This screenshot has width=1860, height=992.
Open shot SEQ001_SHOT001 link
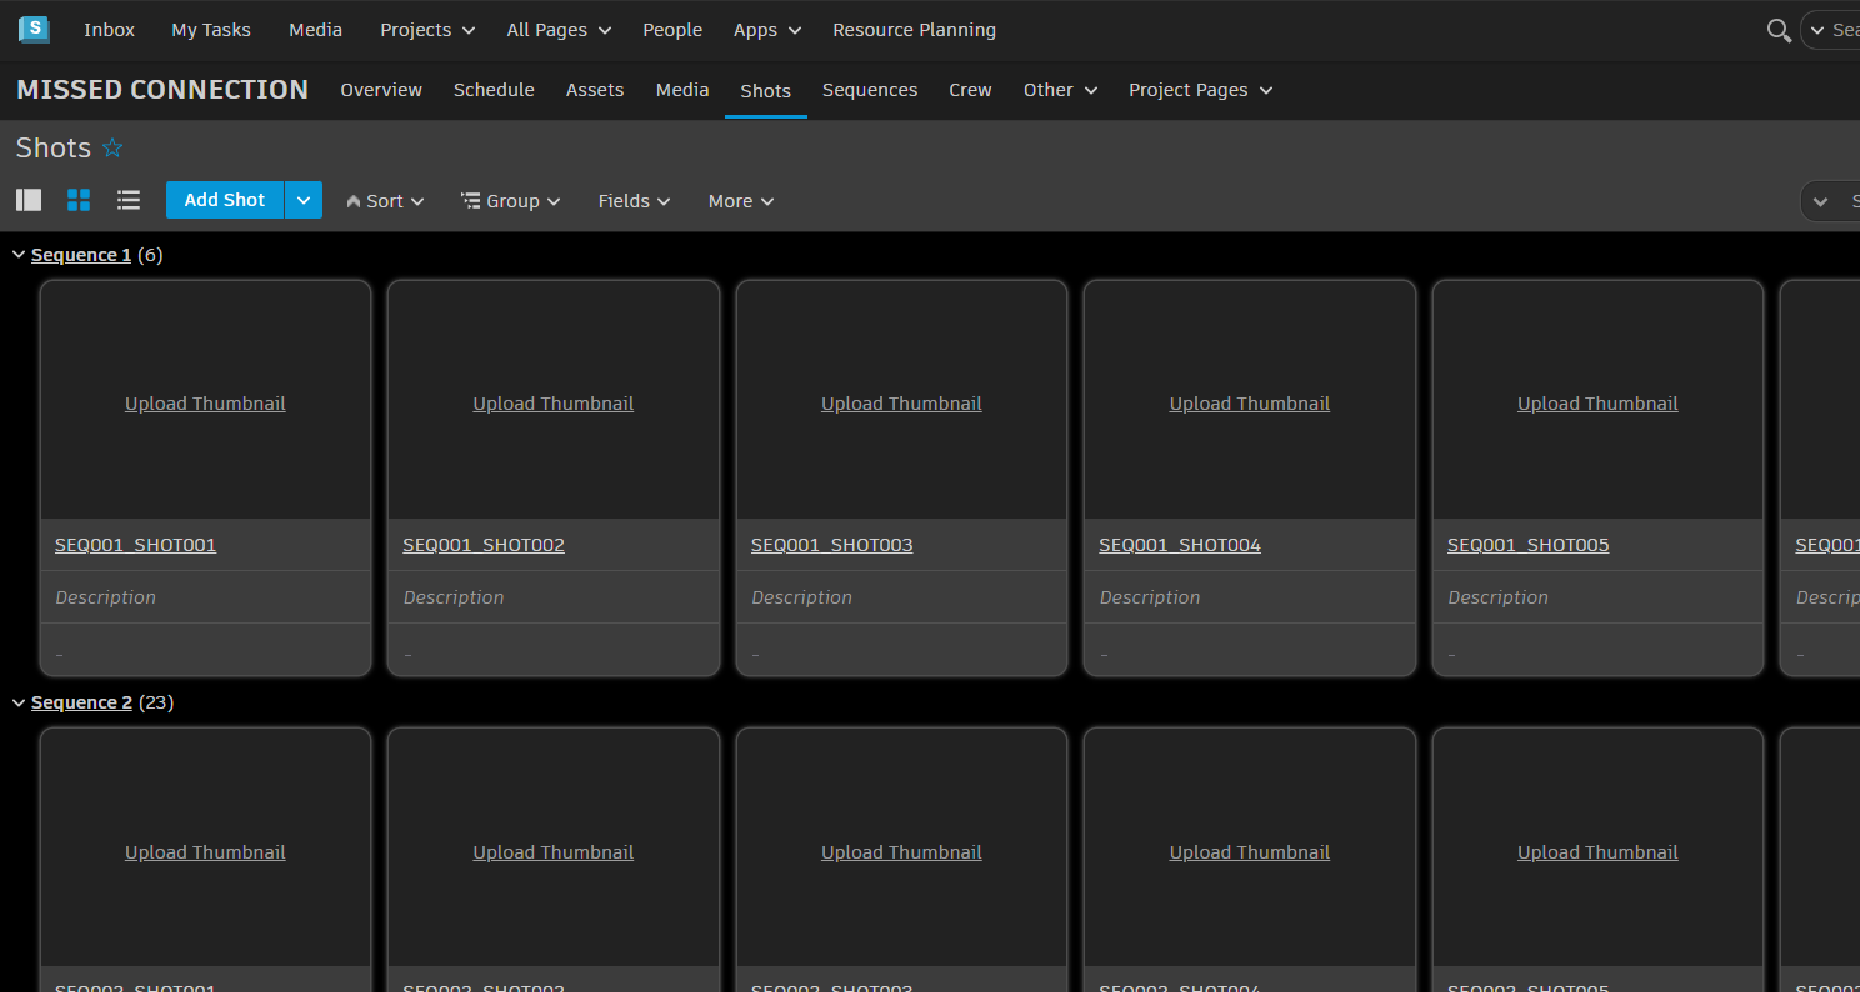point(135,545)
